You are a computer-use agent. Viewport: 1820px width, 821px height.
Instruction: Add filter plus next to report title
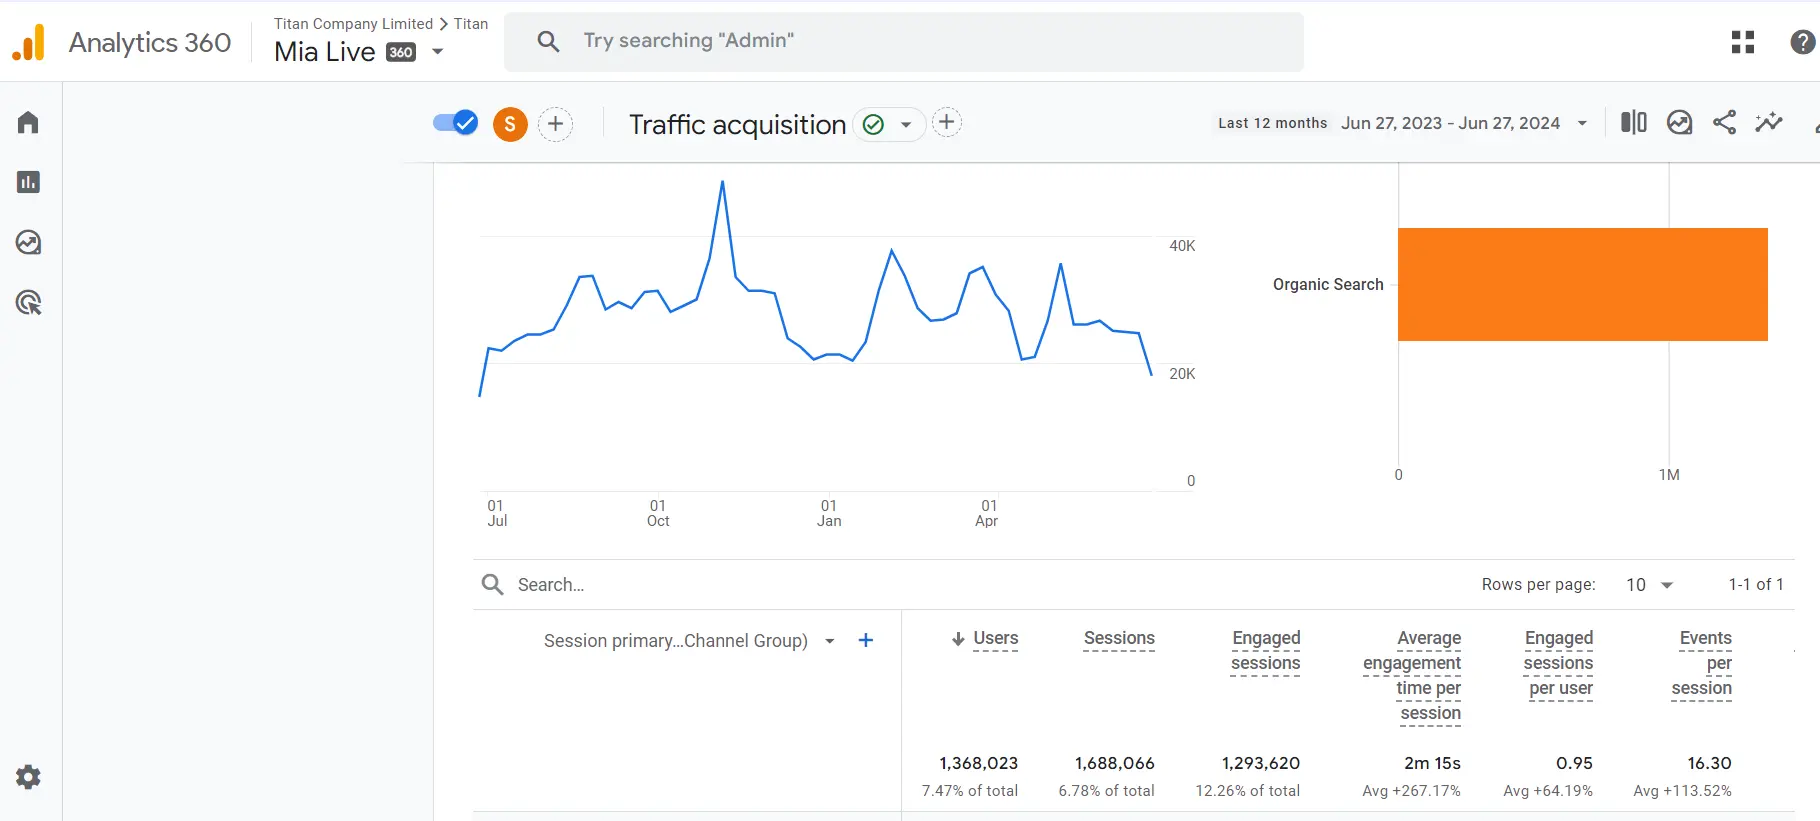[x=946, y=123]
